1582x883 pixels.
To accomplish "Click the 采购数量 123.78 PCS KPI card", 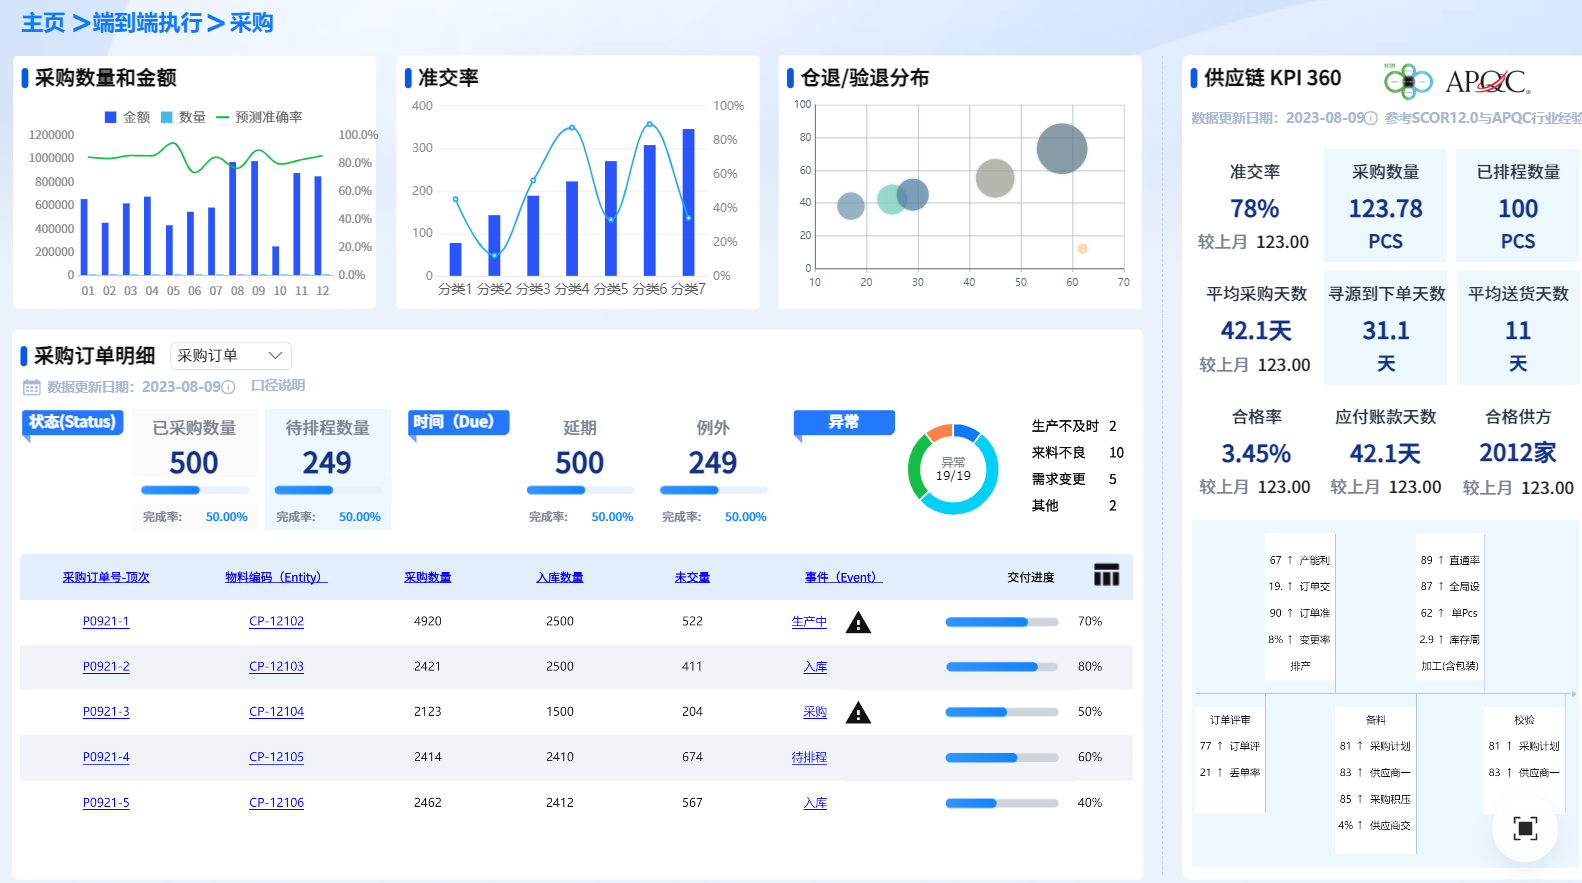I will point(1385,206).
